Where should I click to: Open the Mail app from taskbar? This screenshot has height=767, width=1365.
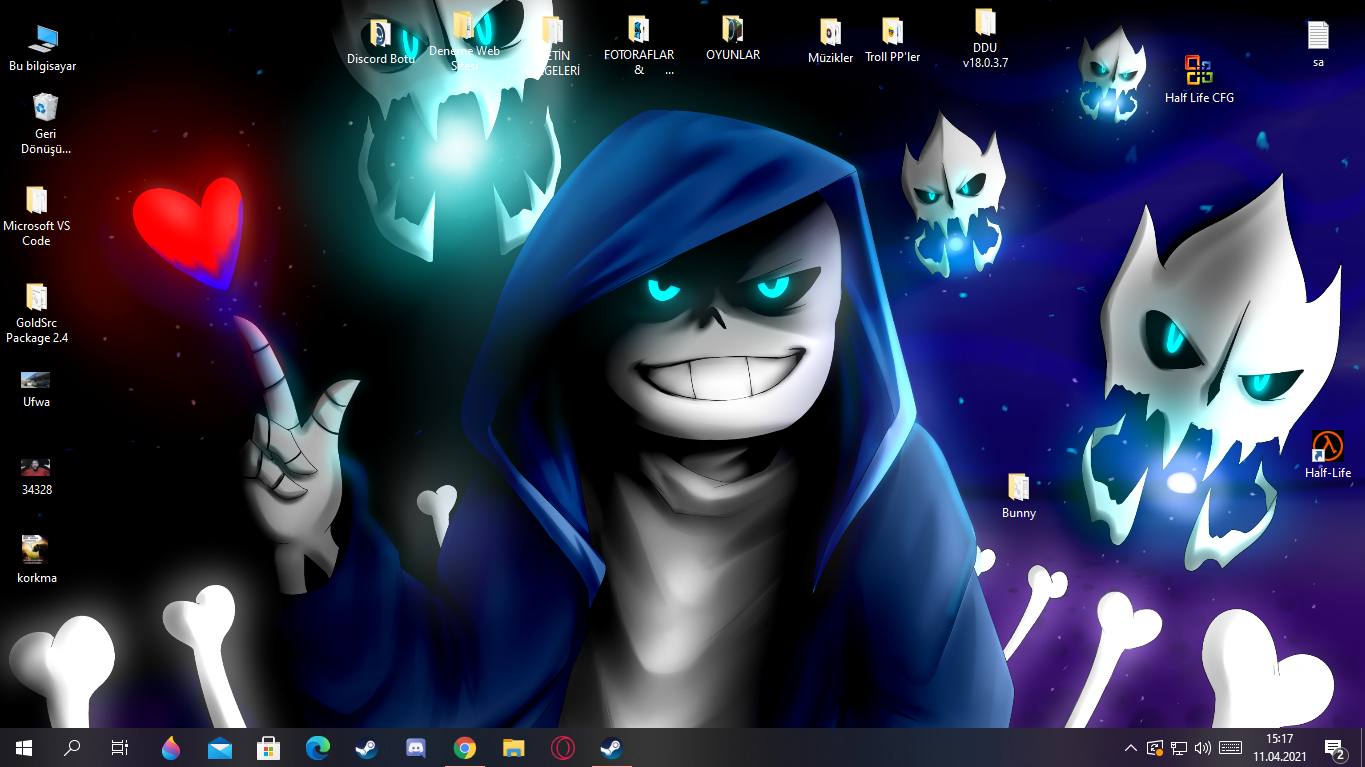[x=220, y=747]
